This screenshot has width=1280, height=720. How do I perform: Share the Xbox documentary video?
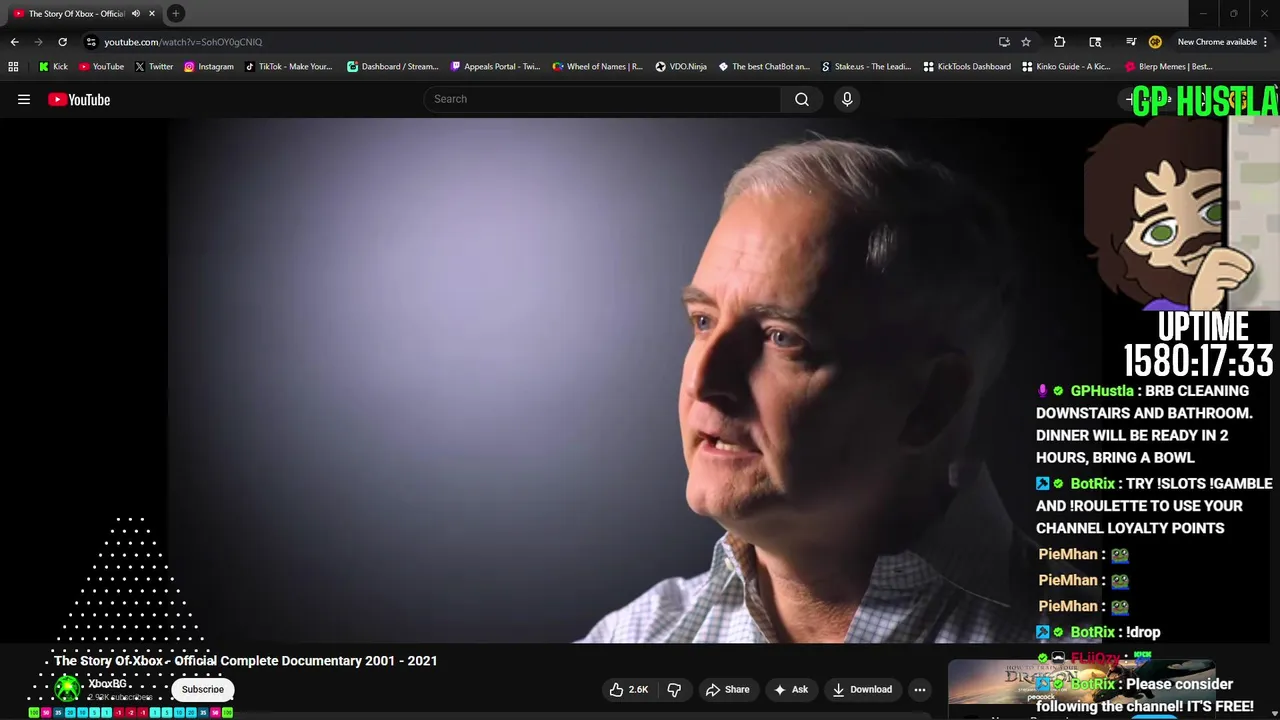click(x=727, y=689)
